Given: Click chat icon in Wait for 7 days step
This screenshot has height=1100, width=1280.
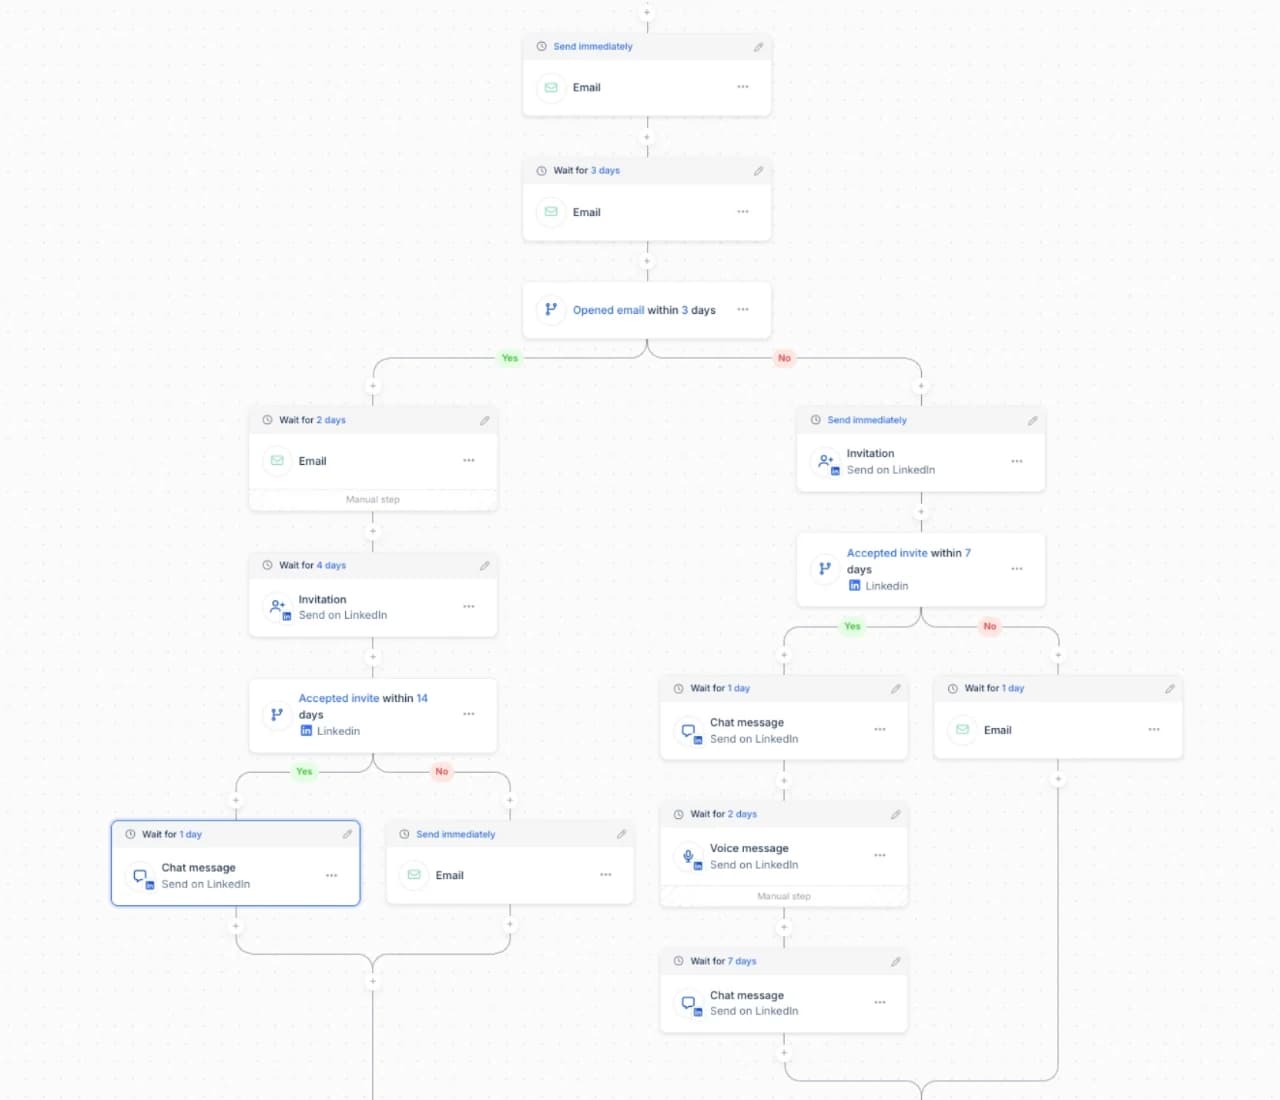Looking at the screenshot, I should click(689, 1003).
